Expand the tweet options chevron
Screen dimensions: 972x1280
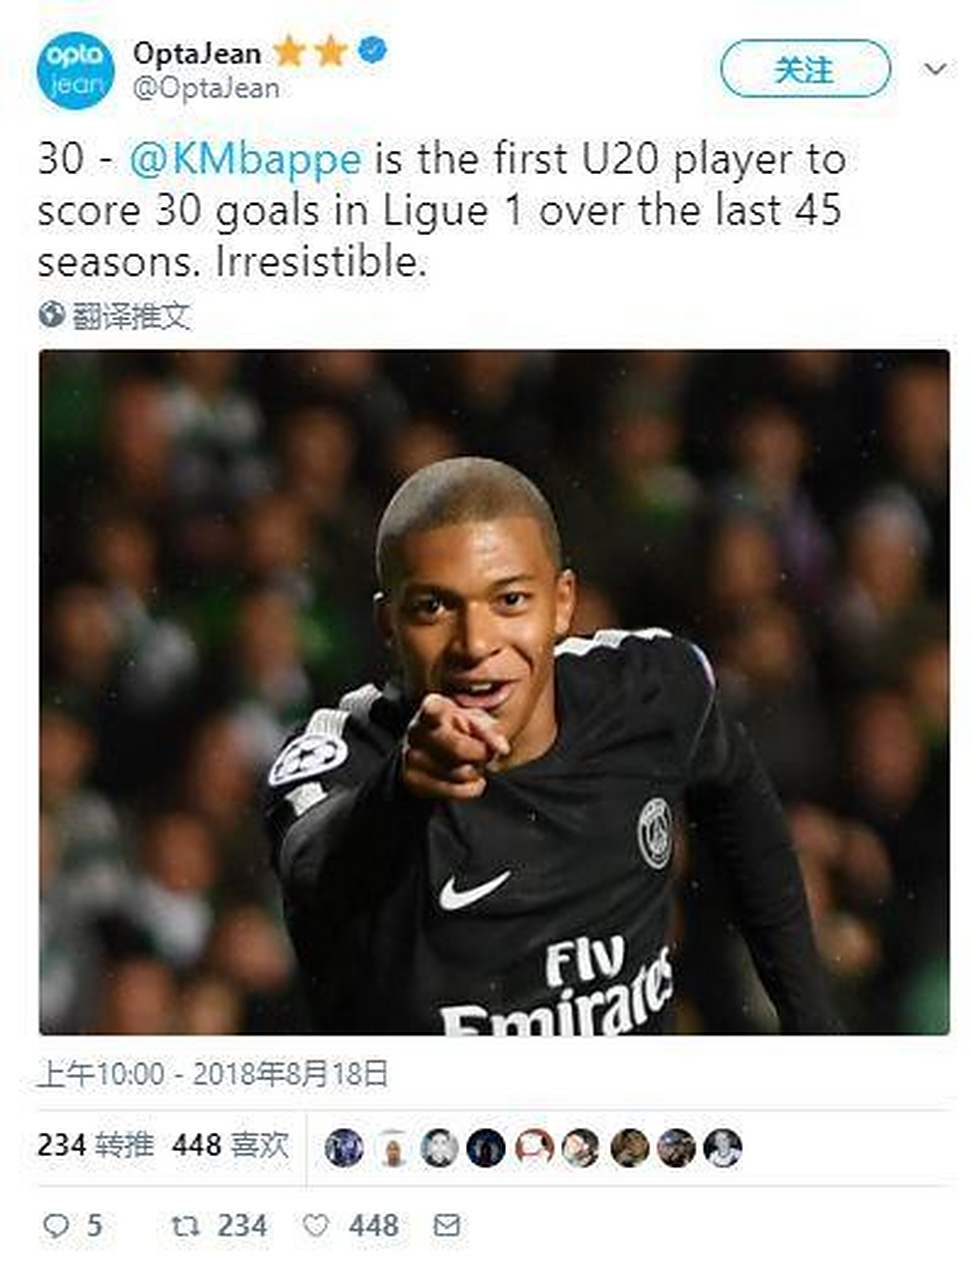click(x=935, y=69)
